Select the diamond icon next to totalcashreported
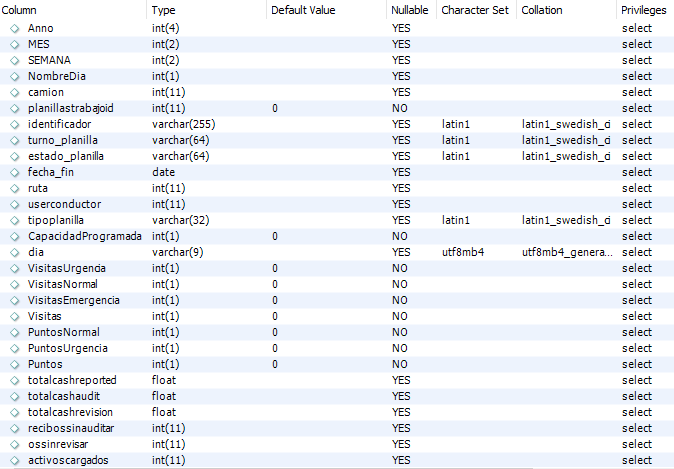 [15, 380]
